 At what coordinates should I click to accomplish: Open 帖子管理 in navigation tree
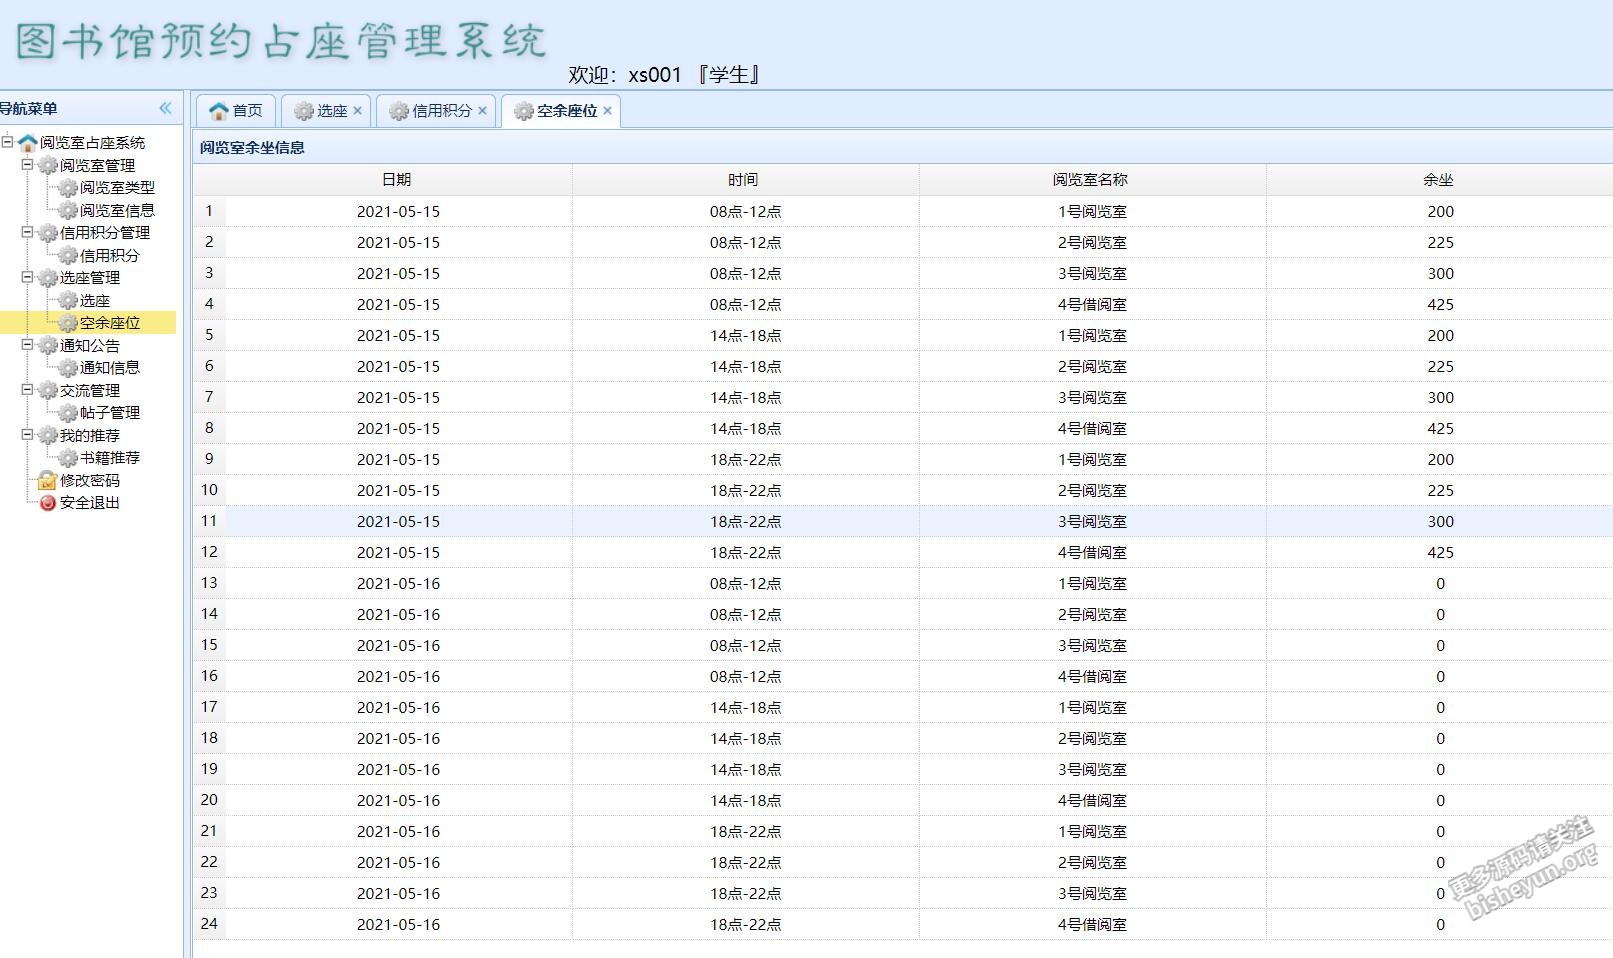pos(110,413)
